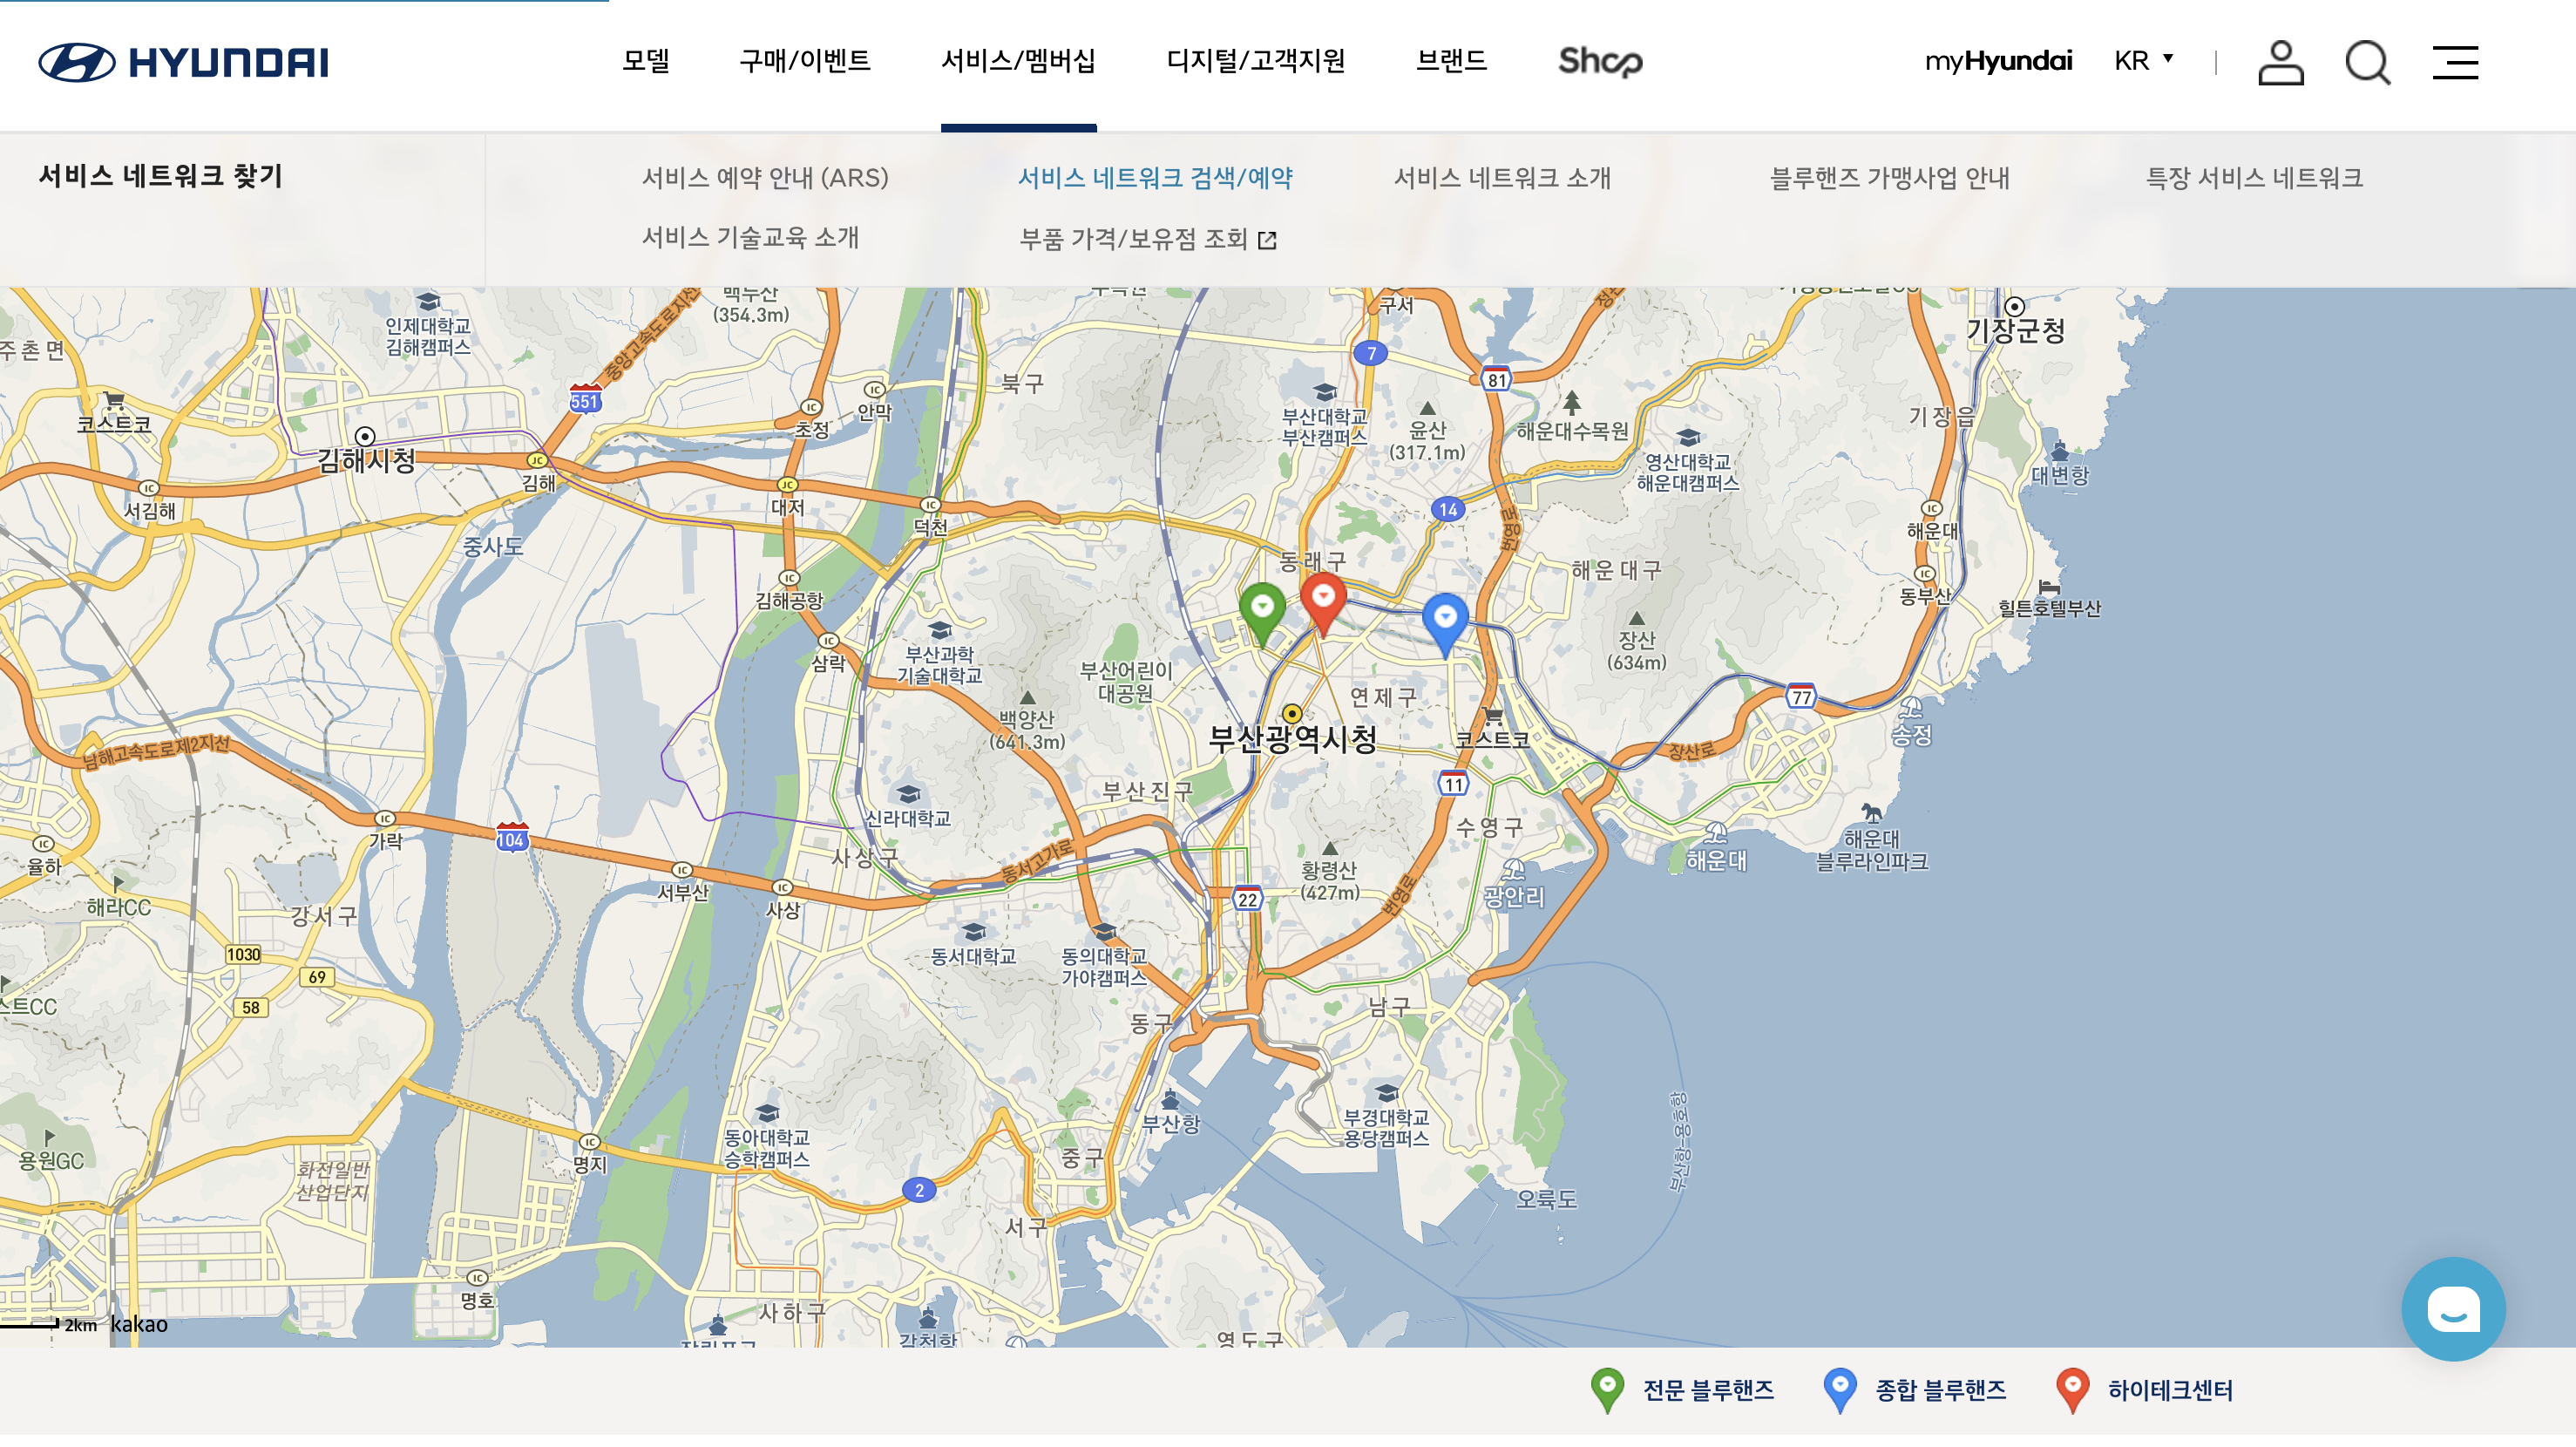Click the search magnifier icon
Screen dimensions: 2576x1447
point(2367,62)
